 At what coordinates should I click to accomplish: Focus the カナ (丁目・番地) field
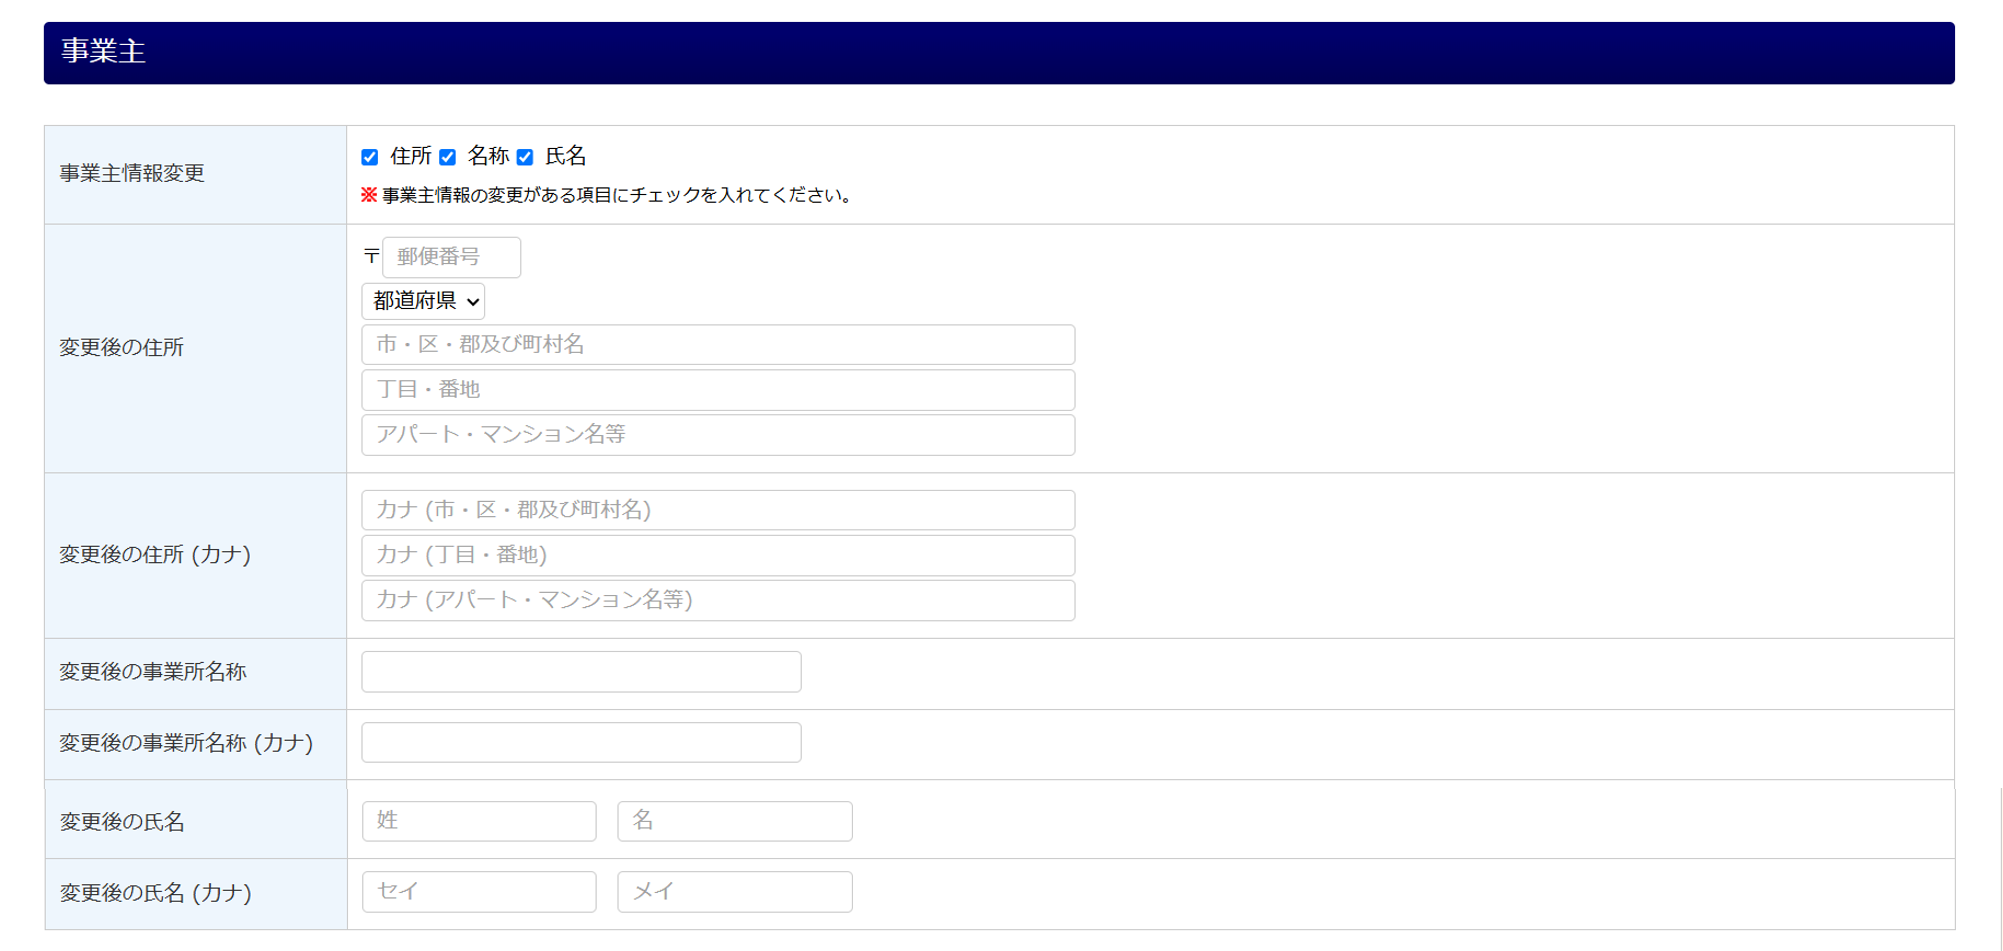[718, 555]
